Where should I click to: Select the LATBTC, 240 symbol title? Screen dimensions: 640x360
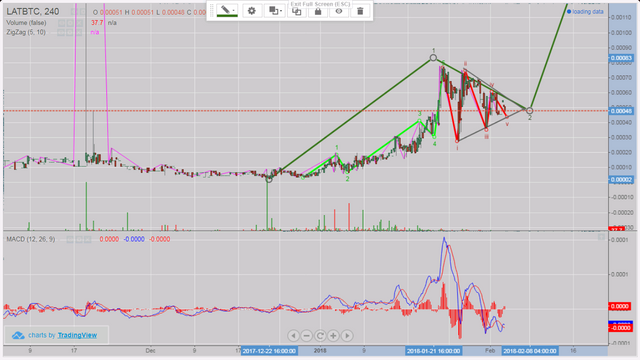pos(33,11)
